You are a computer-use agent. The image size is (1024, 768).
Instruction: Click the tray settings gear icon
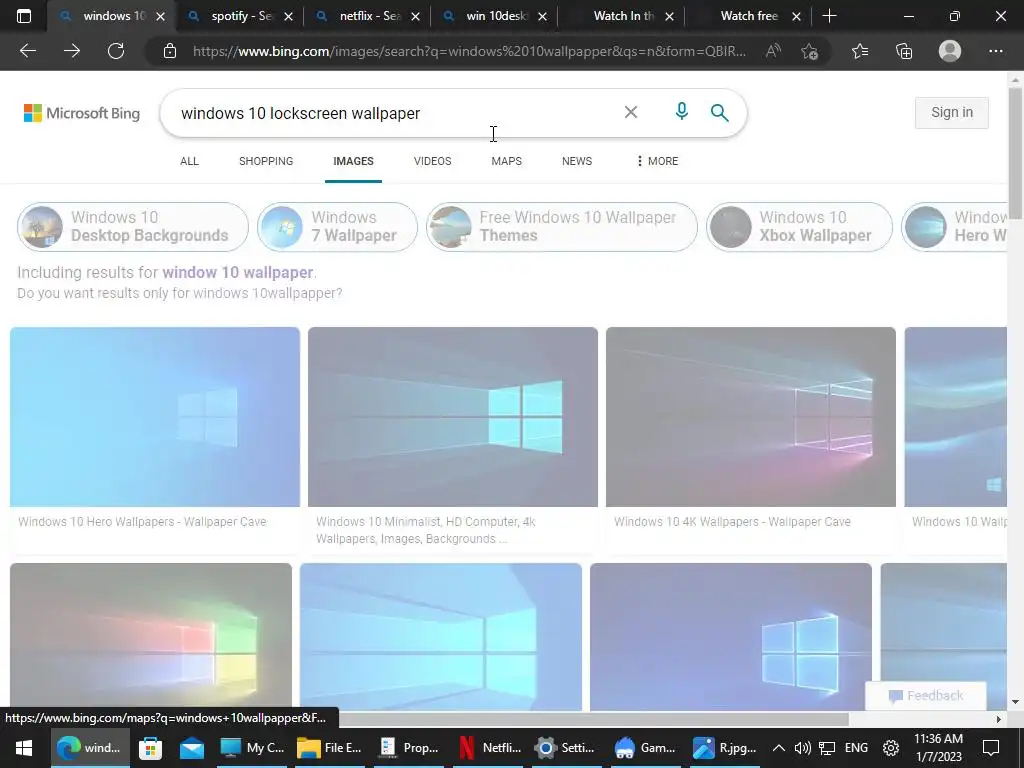point(891,748)
